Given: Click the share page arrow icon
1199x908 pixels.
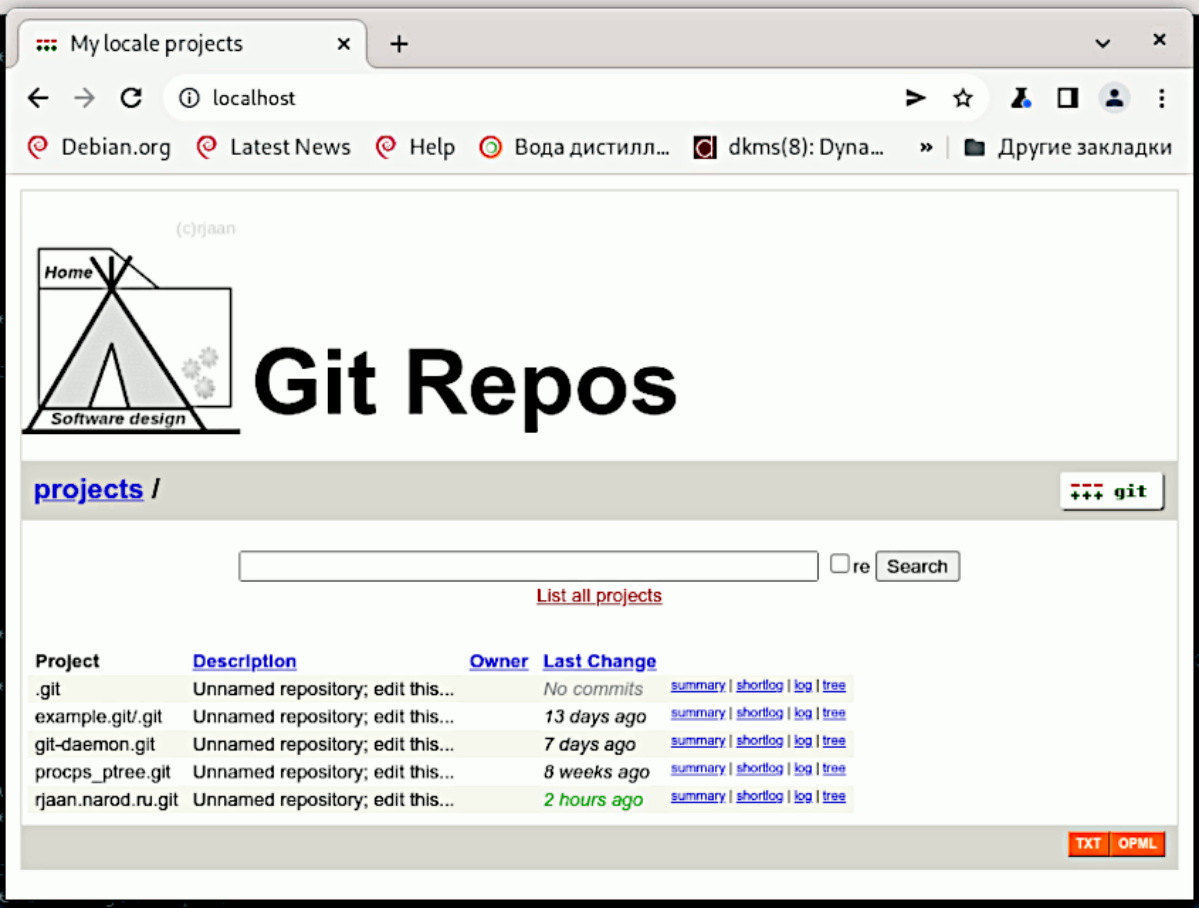Looking at the screenshot, I should pos(915,98).
